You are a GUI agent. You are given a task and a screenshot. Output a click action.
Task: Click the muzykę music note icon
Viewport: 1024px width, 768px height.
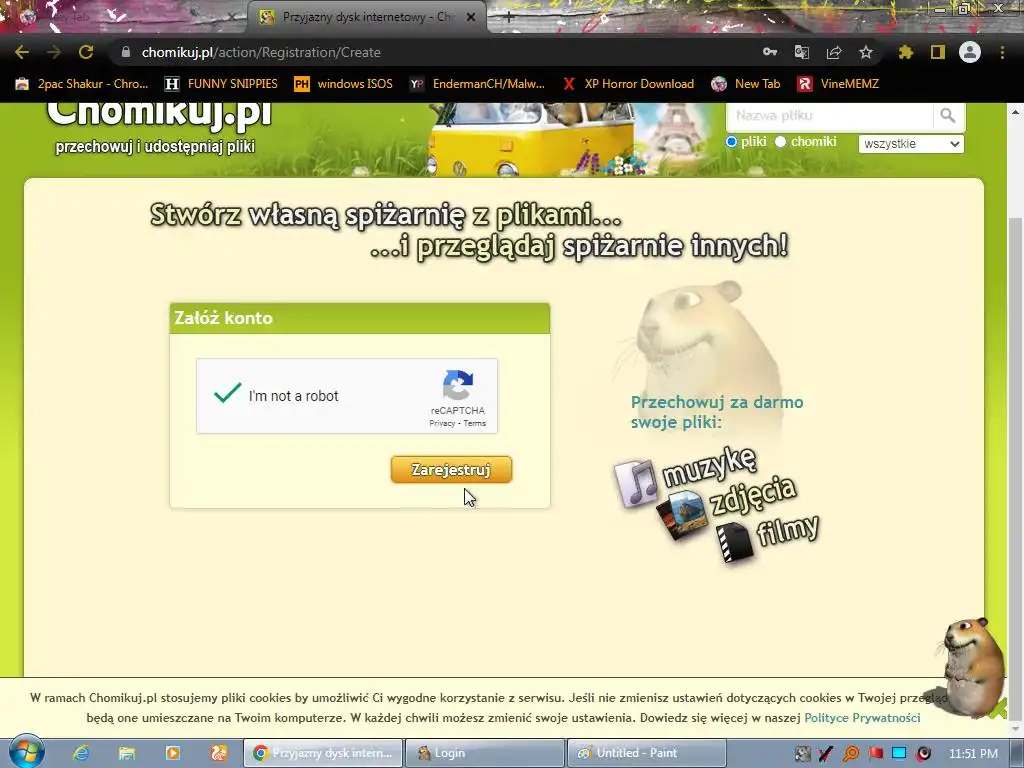point(635,483)
